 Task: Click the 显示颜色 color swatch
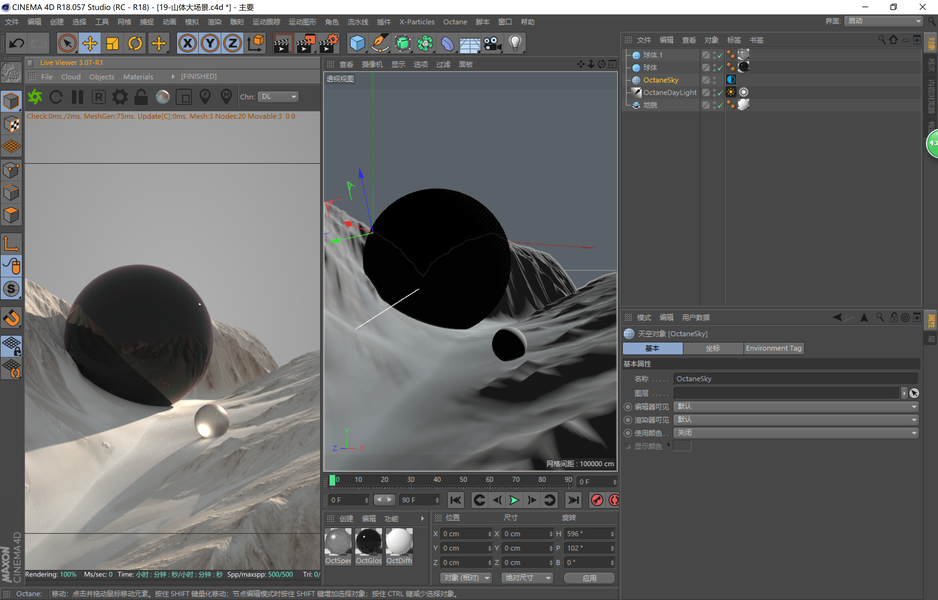(x=683, y=446)
